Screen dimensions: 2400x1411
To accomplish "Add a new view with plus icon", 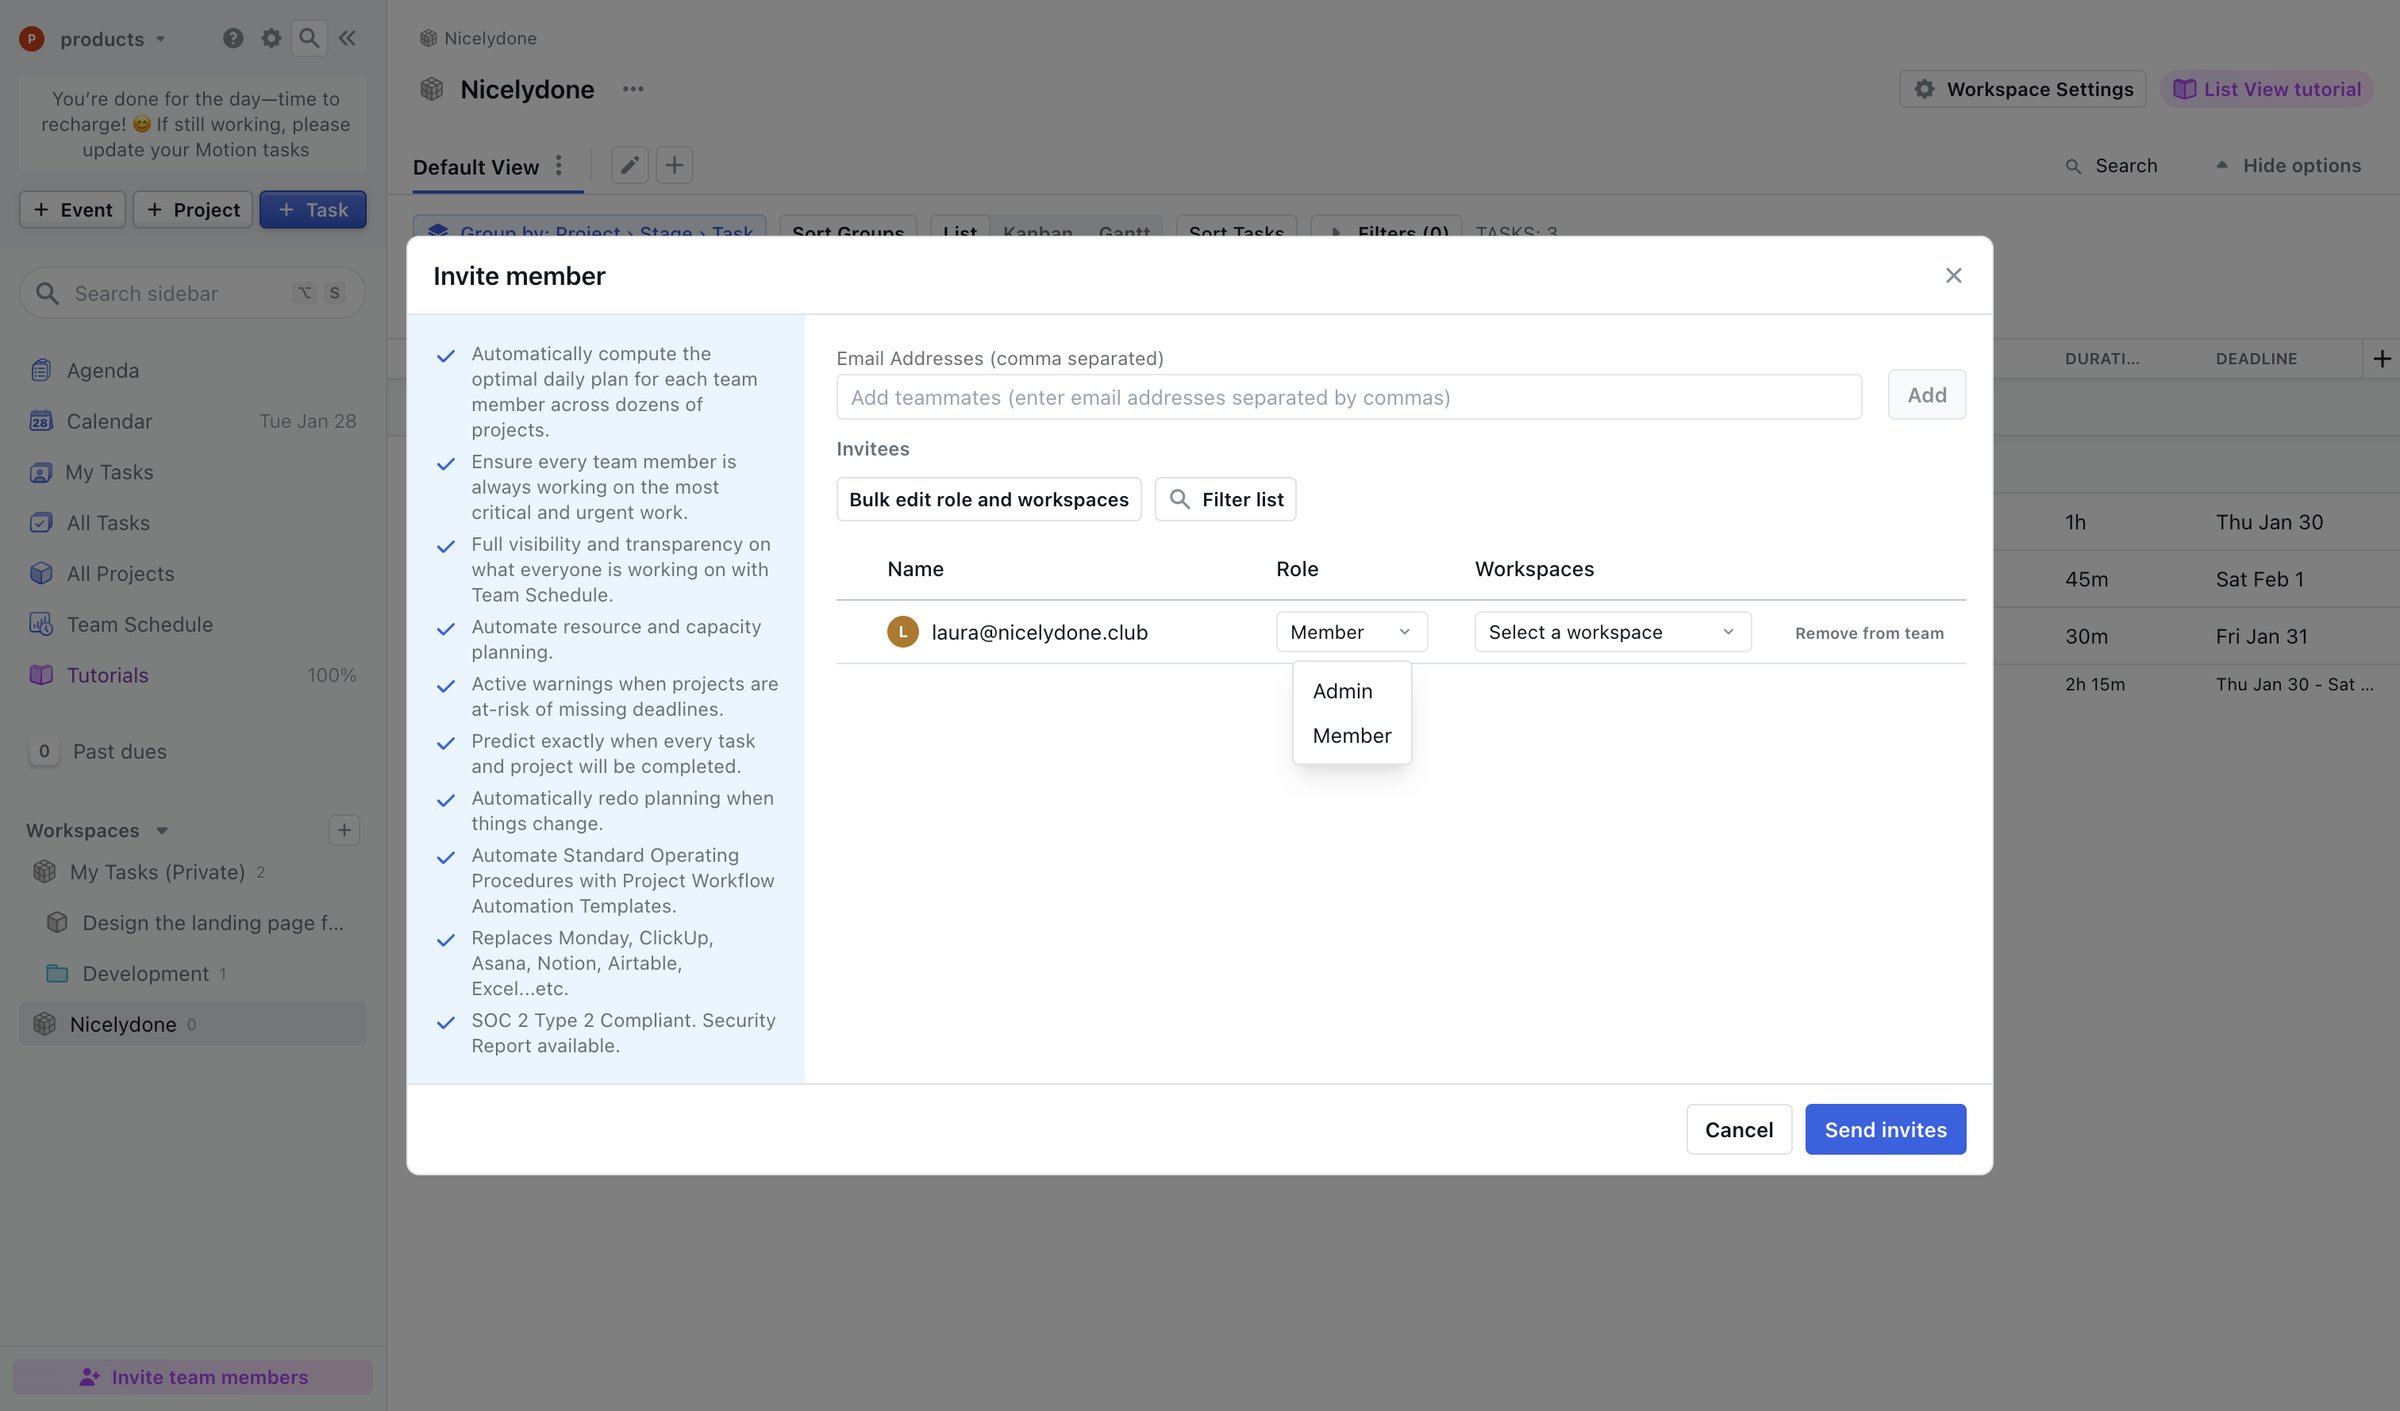I will coord(675,165).
